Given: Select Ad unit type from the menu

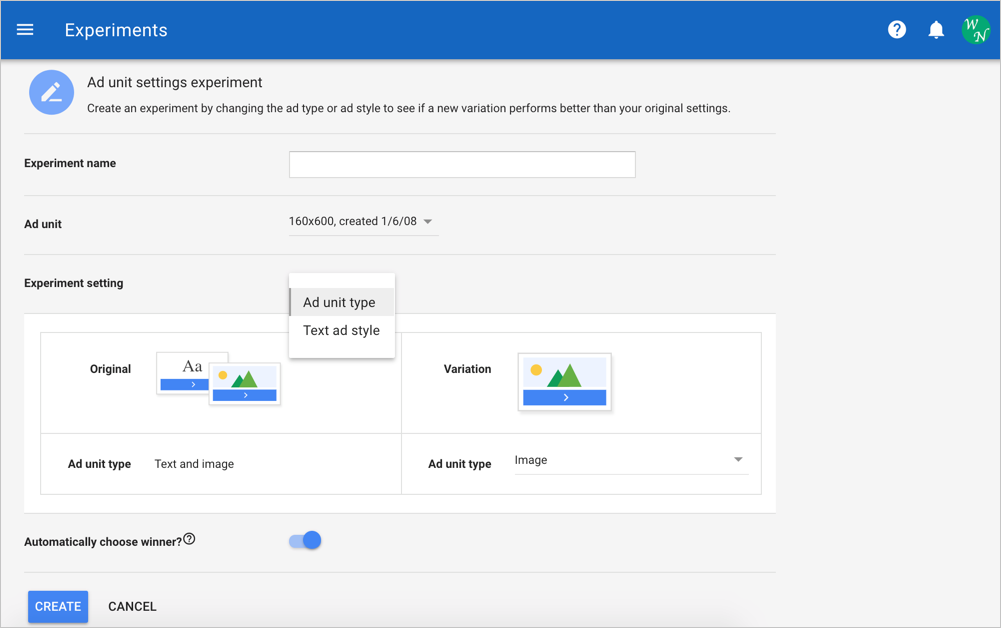Looking at the screenshot, I should point(340,303).
